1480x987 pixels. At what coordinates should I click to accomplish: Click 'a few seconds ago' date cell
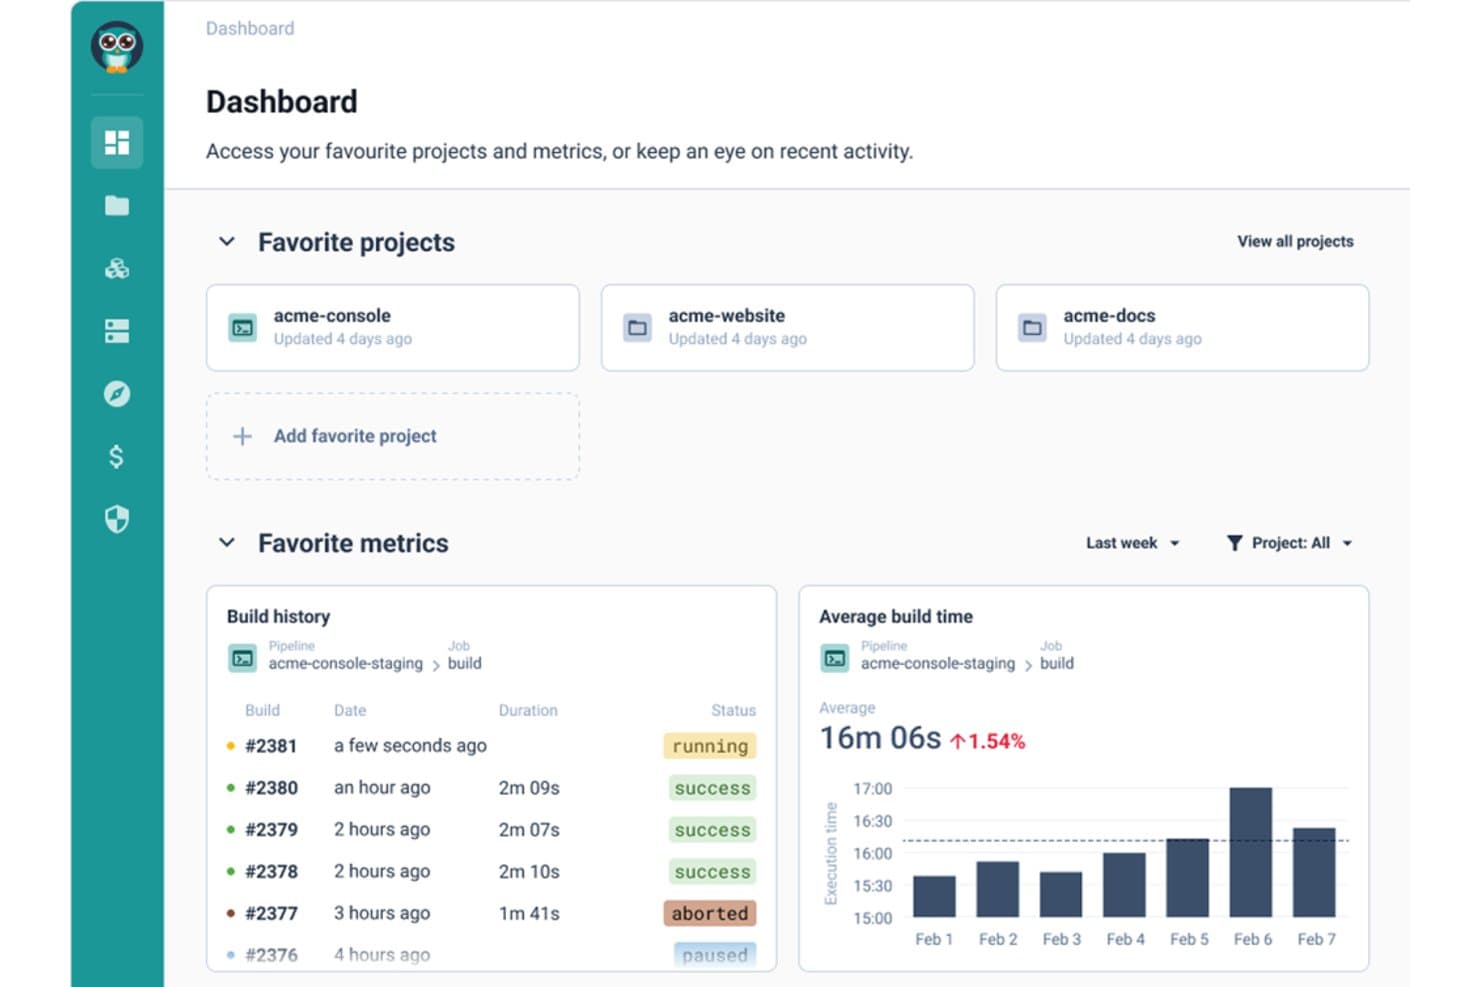tap(410, 746)
